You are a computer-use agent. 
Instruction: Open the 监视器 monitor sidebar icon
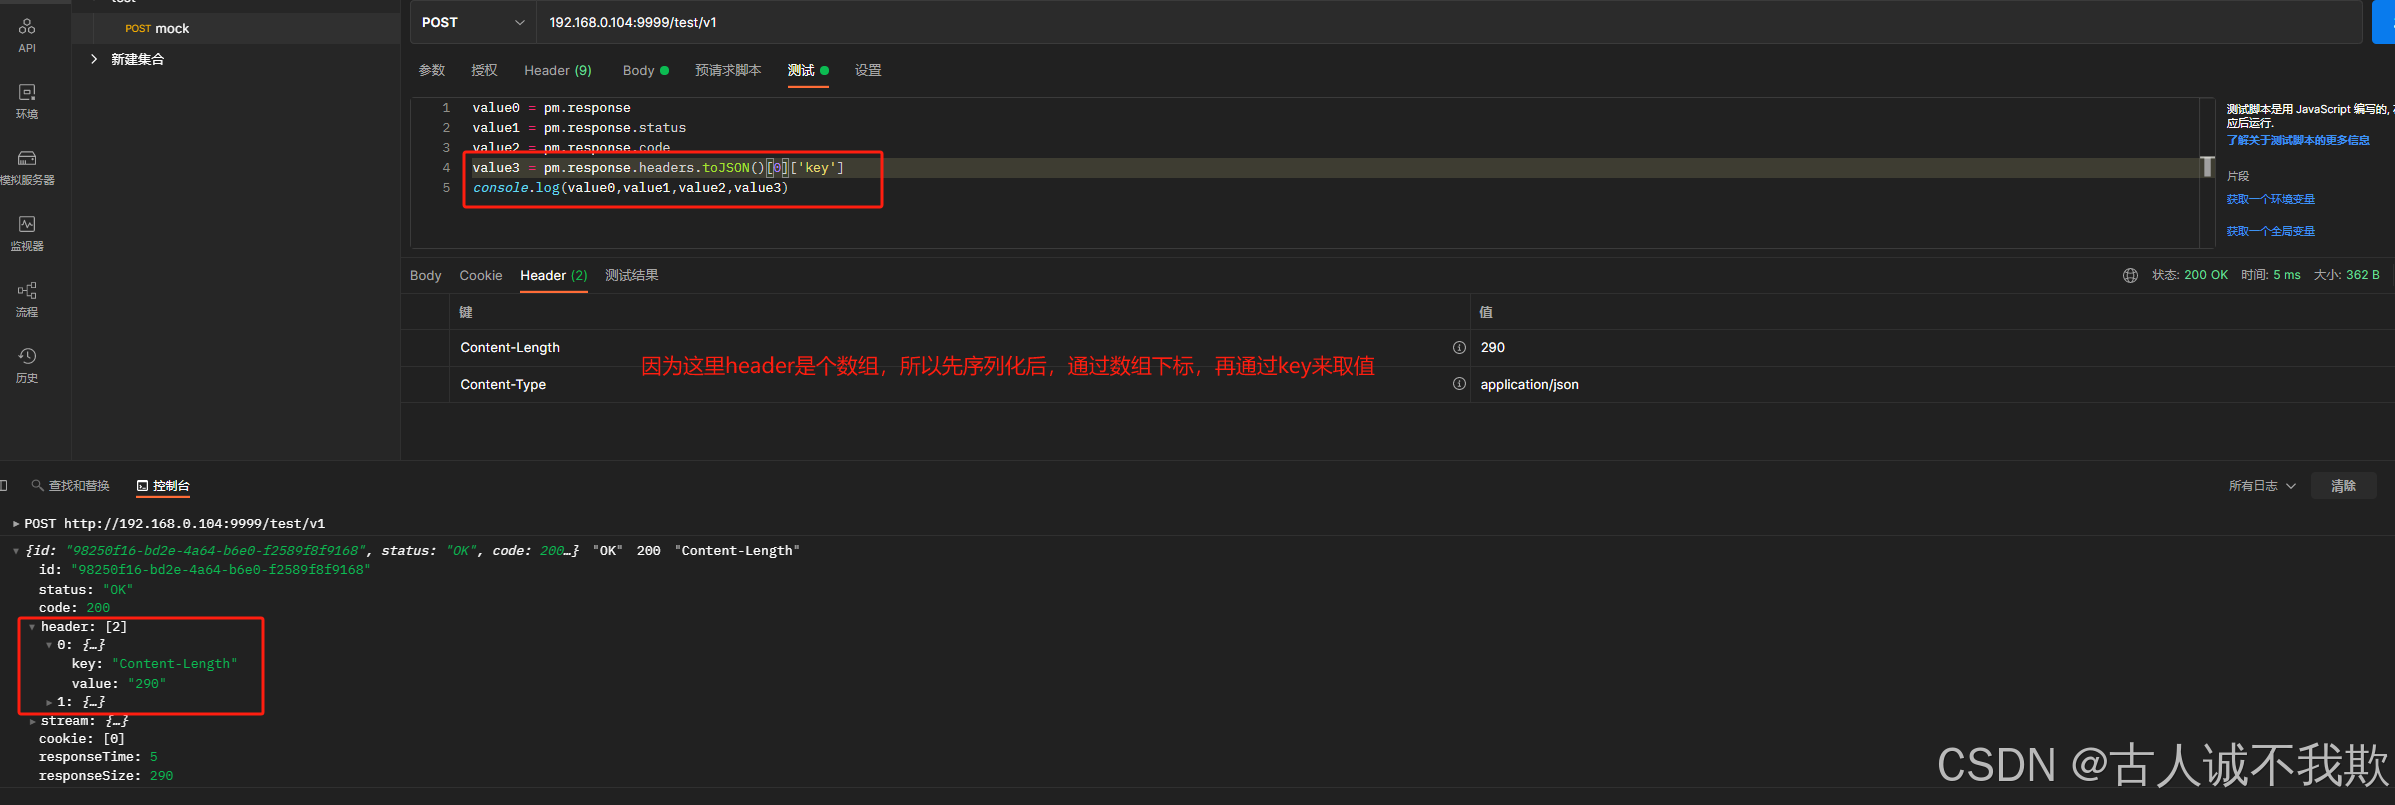point(27,232)
